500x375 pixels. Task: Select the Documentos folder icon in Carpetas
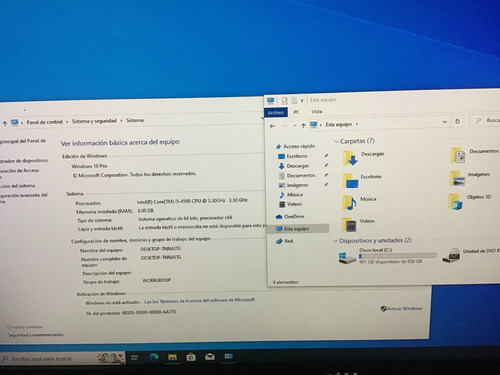(458, 155)
